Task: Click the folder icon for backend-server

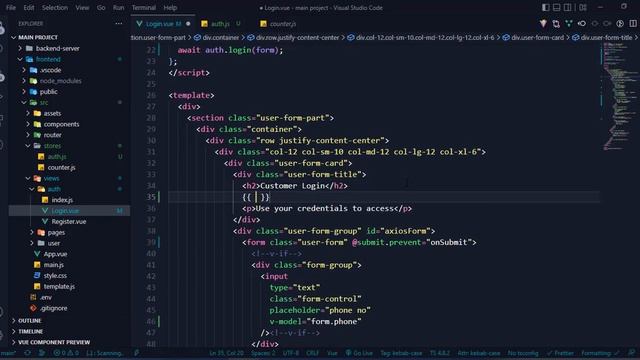Action: [x=29, y=48]
